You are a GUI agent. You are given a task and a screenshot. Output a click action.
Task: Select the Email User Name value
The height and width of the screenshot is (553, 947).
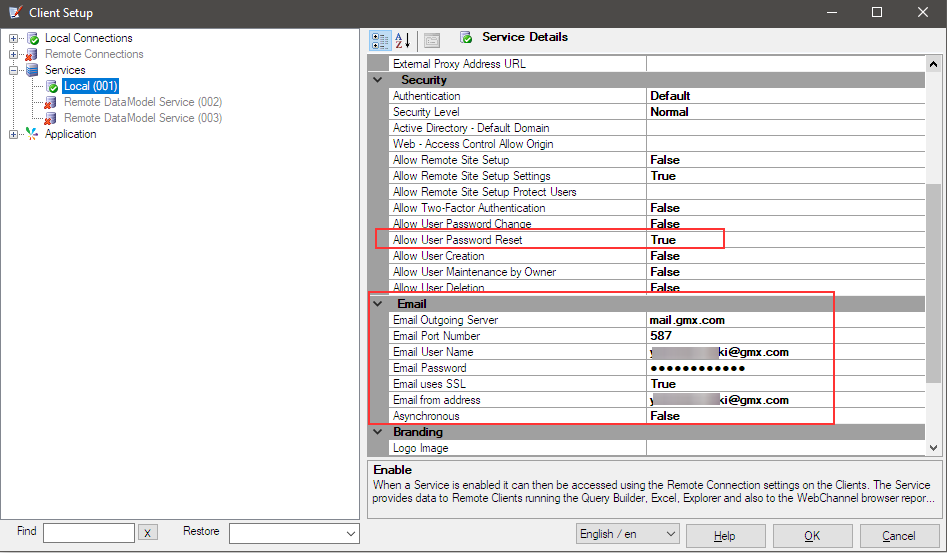[719, 352]
